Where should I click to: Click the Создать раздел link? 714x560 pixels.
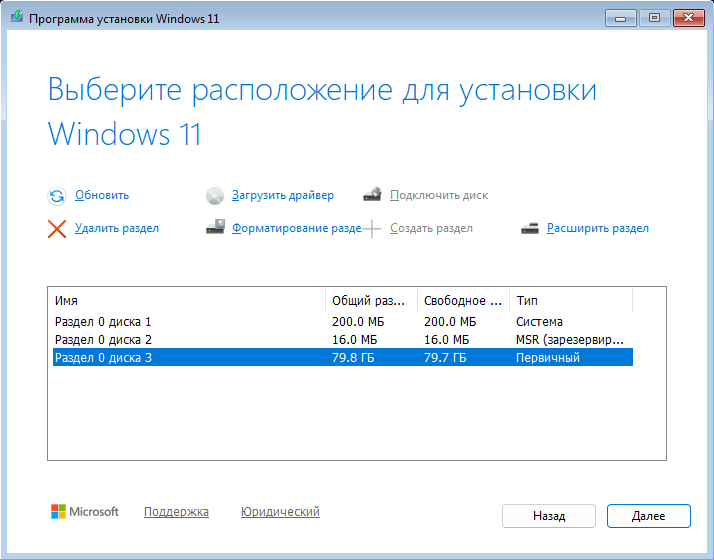[431, 228]
